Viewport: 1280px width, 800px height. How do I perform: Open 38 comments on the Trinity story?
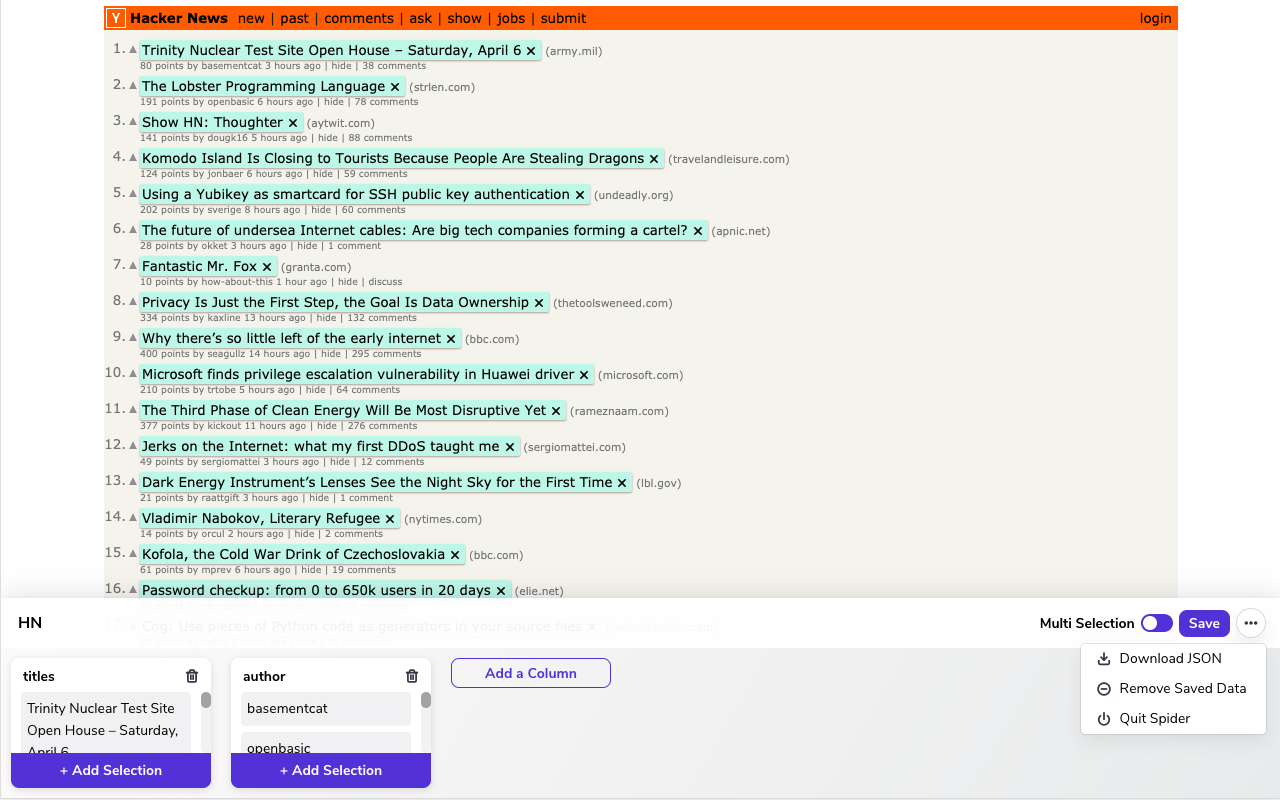coord(394,66)
